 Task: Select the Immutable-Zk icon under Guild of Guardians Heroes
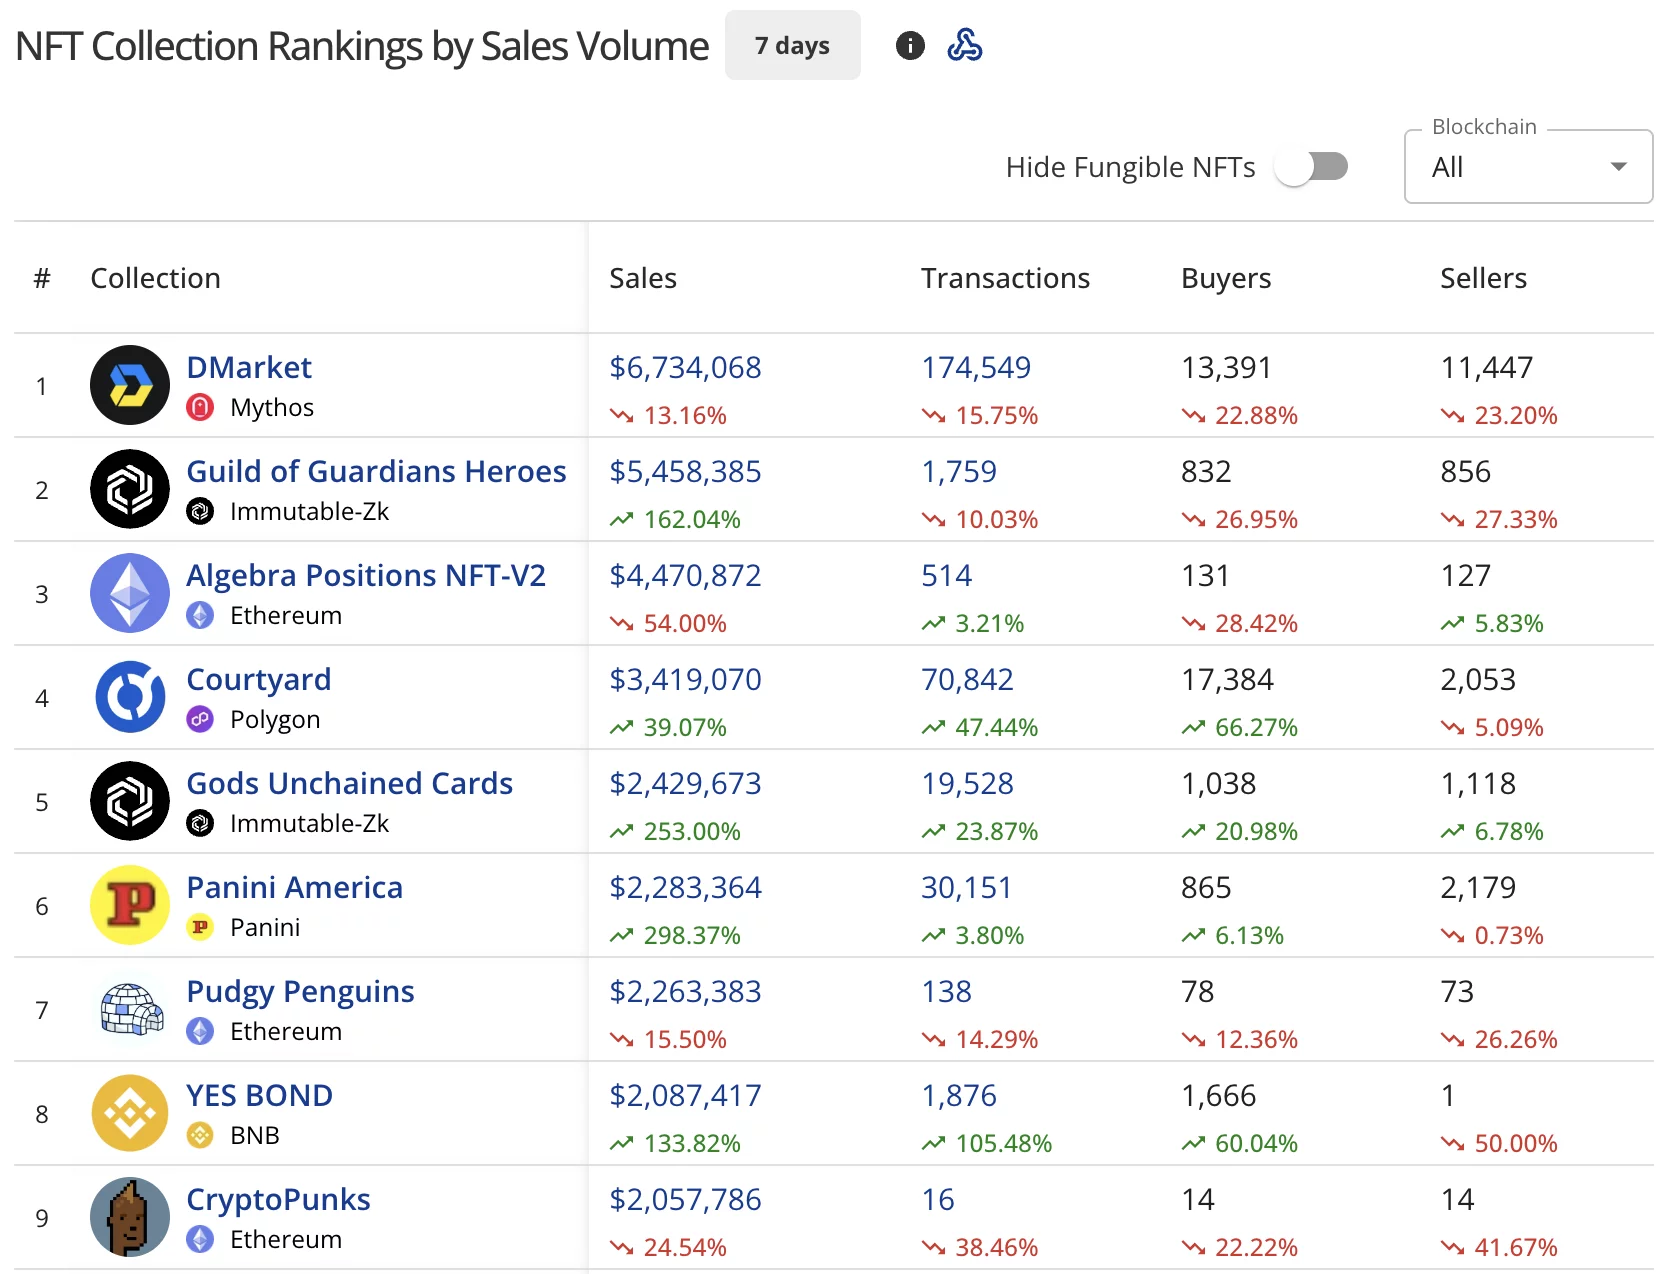coord(200,511)
